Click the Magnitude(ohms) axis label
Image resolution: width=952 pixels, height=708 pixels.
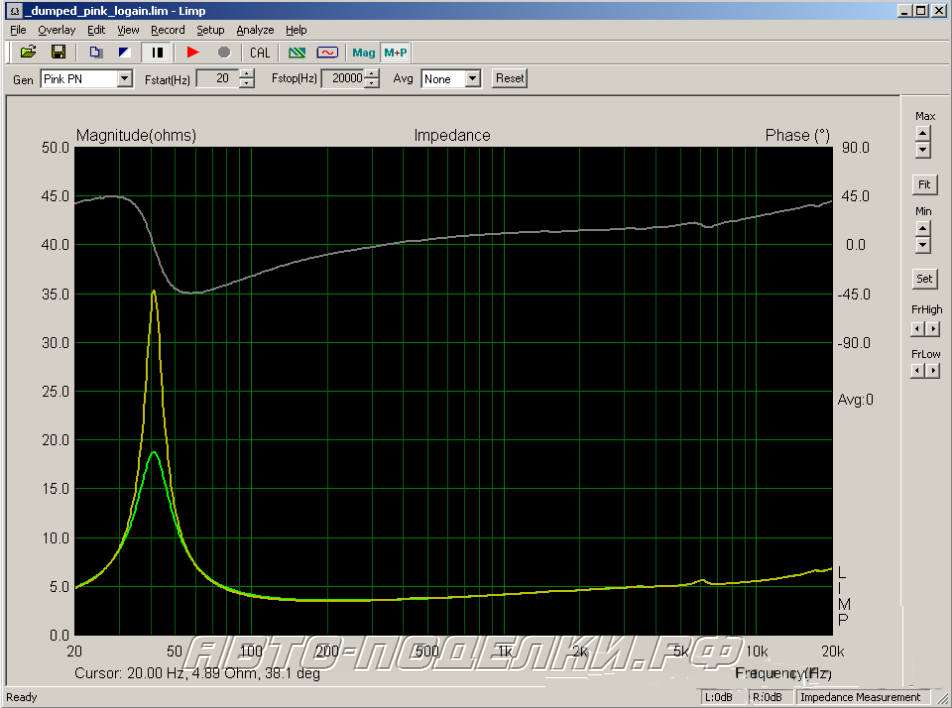coord(136,135)
